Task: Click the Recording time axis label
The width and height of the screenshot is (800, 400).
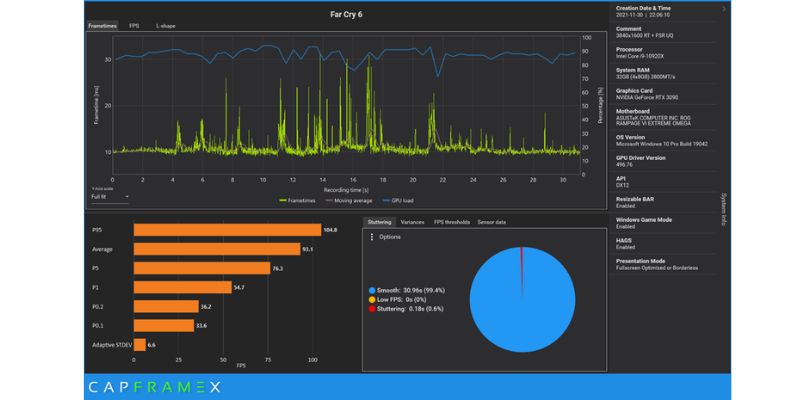Action: coord(346,190)
